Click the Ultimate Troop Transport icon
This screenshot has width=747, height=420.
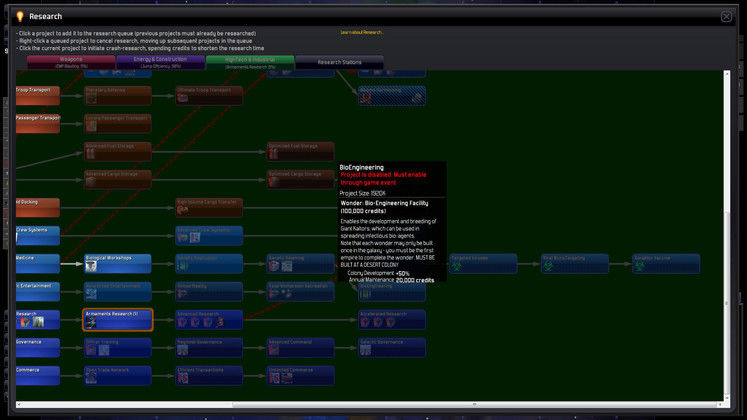point(182,99)
